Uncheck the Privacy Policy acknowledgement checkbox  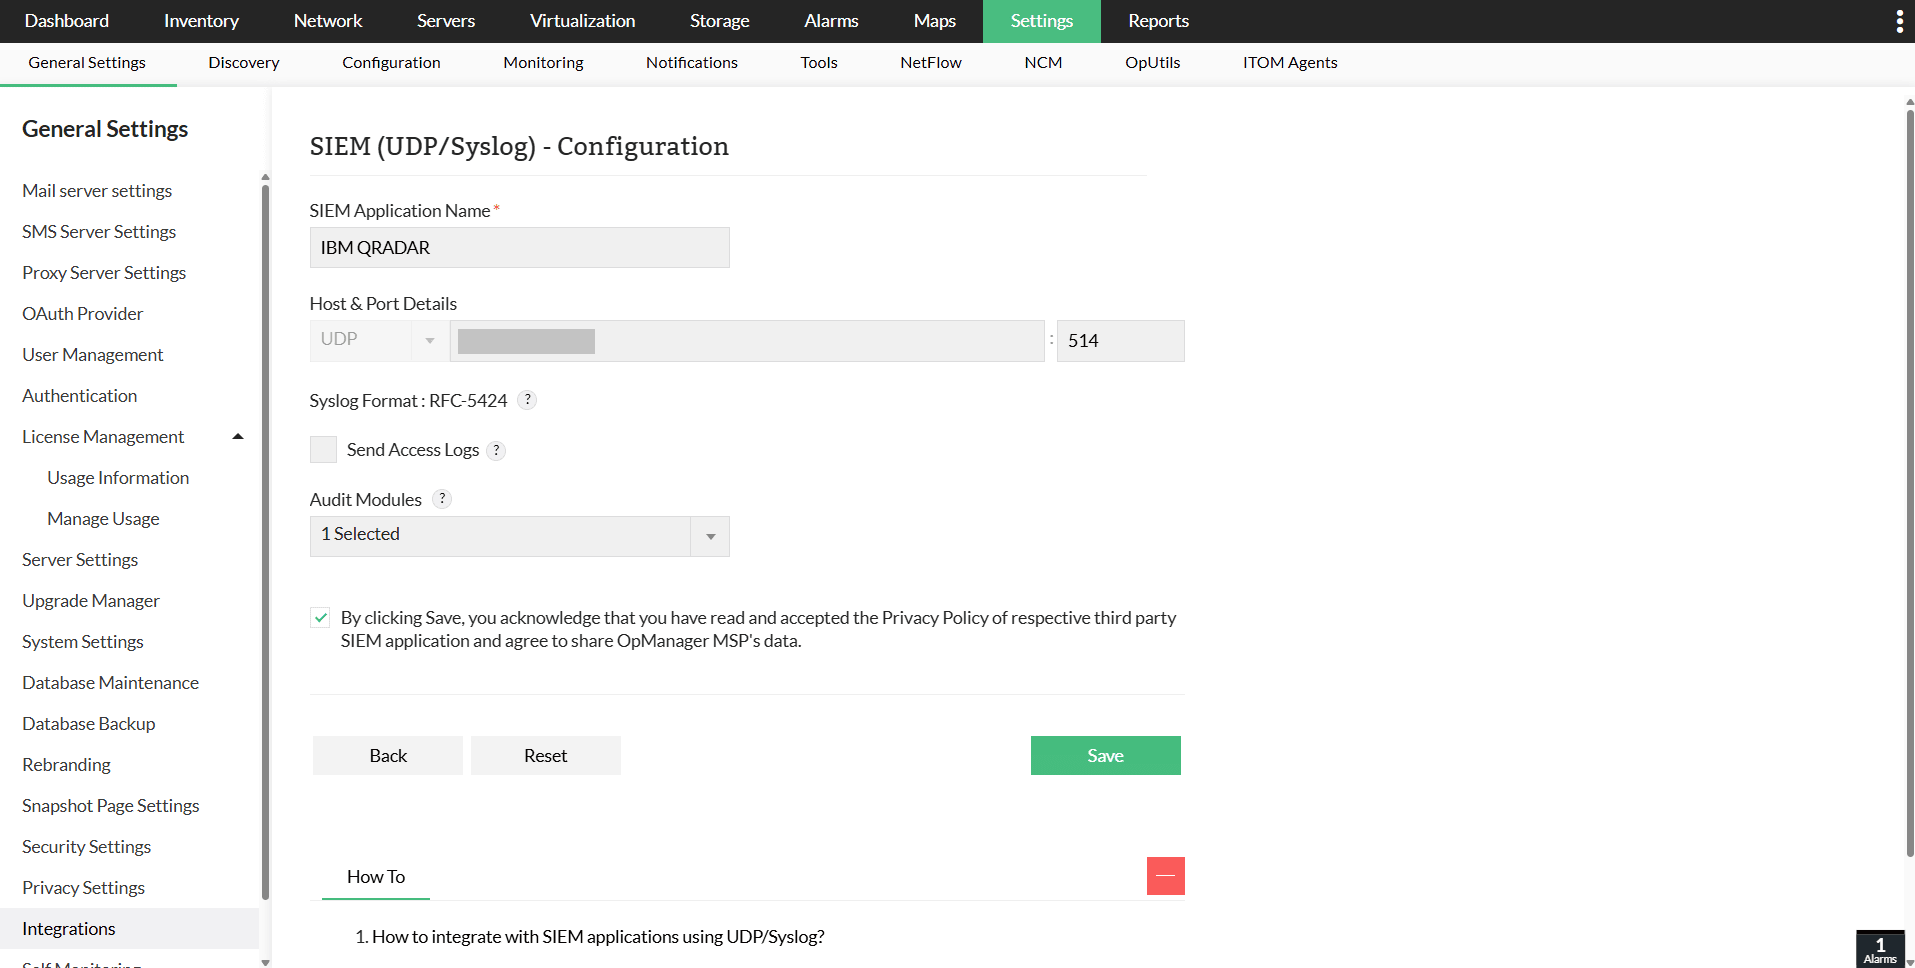click(x=320, y=618)
